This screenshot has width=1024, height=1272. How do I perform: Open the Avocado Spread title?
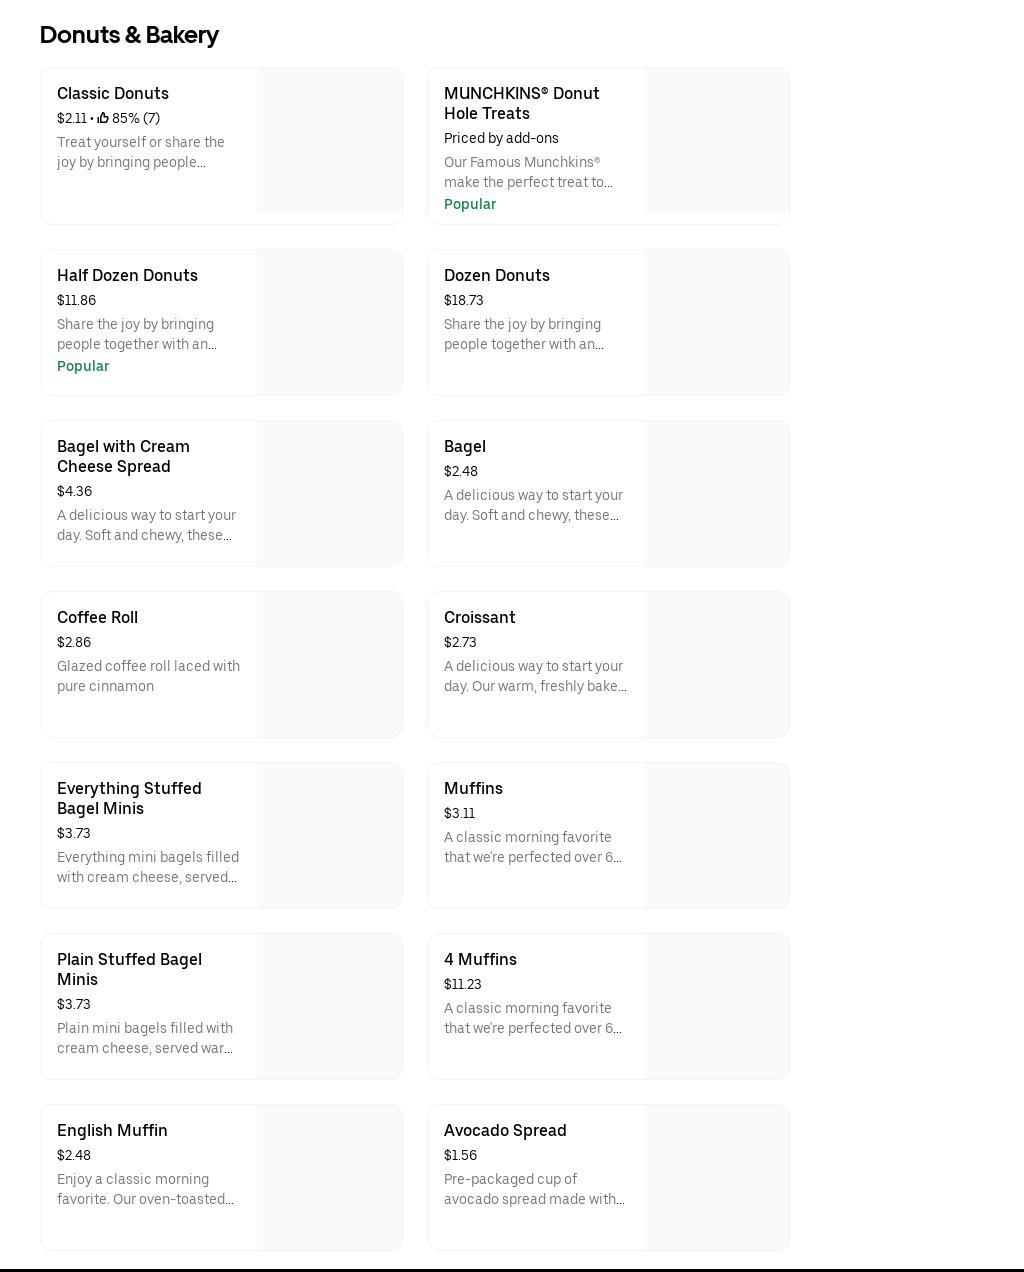pos(505,1131)
